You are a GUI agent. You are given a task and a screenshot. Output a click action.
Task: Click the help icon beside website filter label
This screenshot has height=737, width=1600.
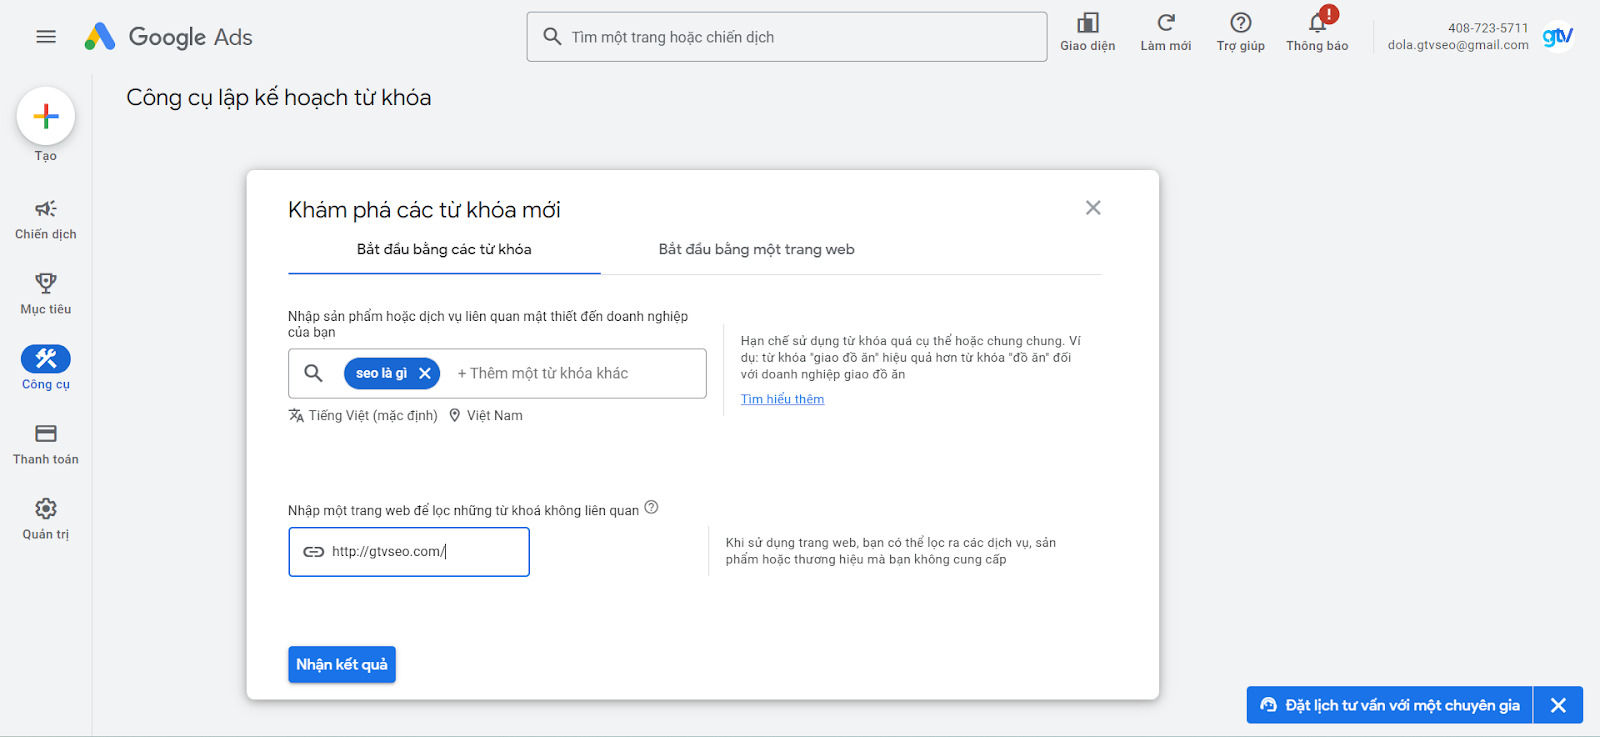click(x=651, y=507)
